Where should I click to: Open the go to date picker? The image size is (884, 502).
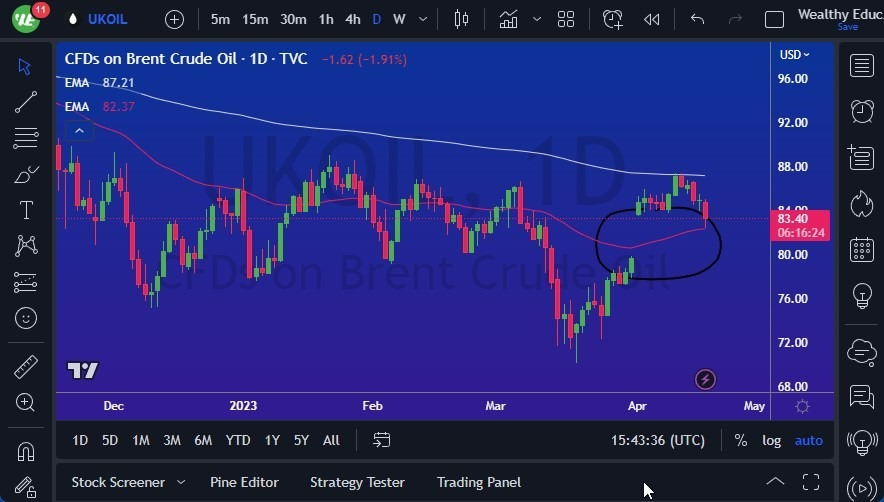pyautogui.click(x=382, y=441)
